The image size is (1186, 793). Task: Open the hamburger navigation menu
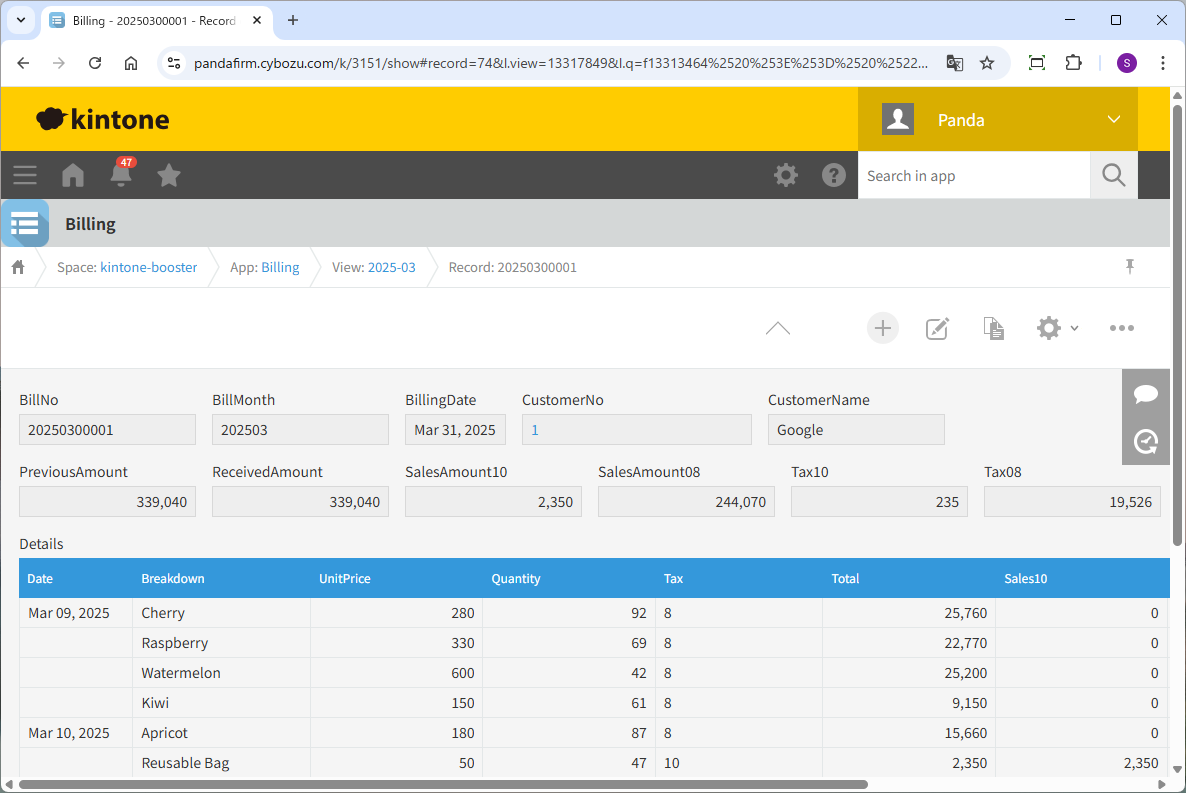pos(25,175)
